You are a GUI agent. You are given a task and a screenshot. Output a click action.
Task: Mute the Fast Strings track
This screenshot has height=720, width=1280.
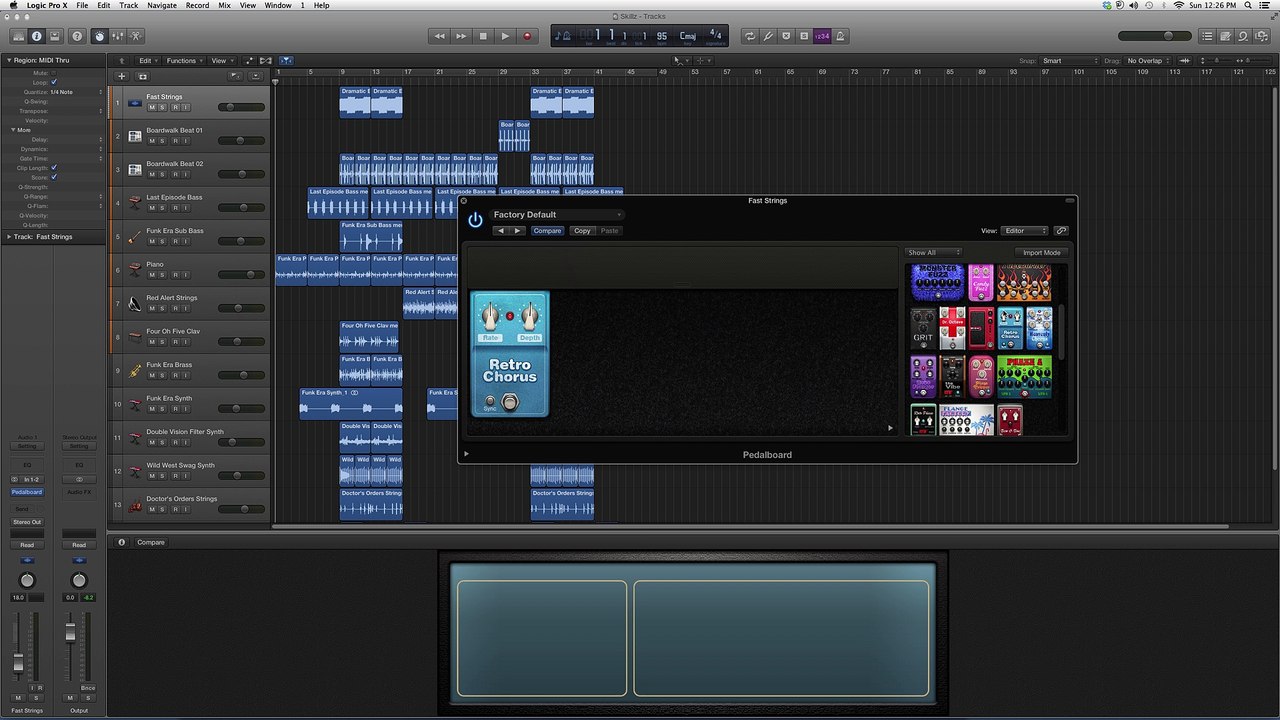coord(152,107)
